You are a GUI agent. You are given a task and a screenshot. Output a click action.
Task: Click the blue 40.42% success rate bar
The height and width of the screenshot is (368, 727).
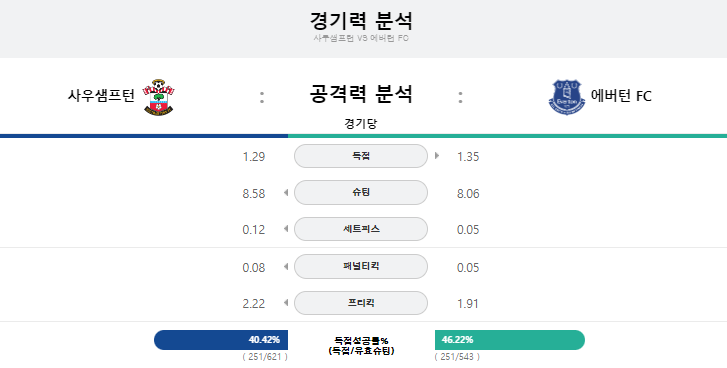tap(221, 340)
